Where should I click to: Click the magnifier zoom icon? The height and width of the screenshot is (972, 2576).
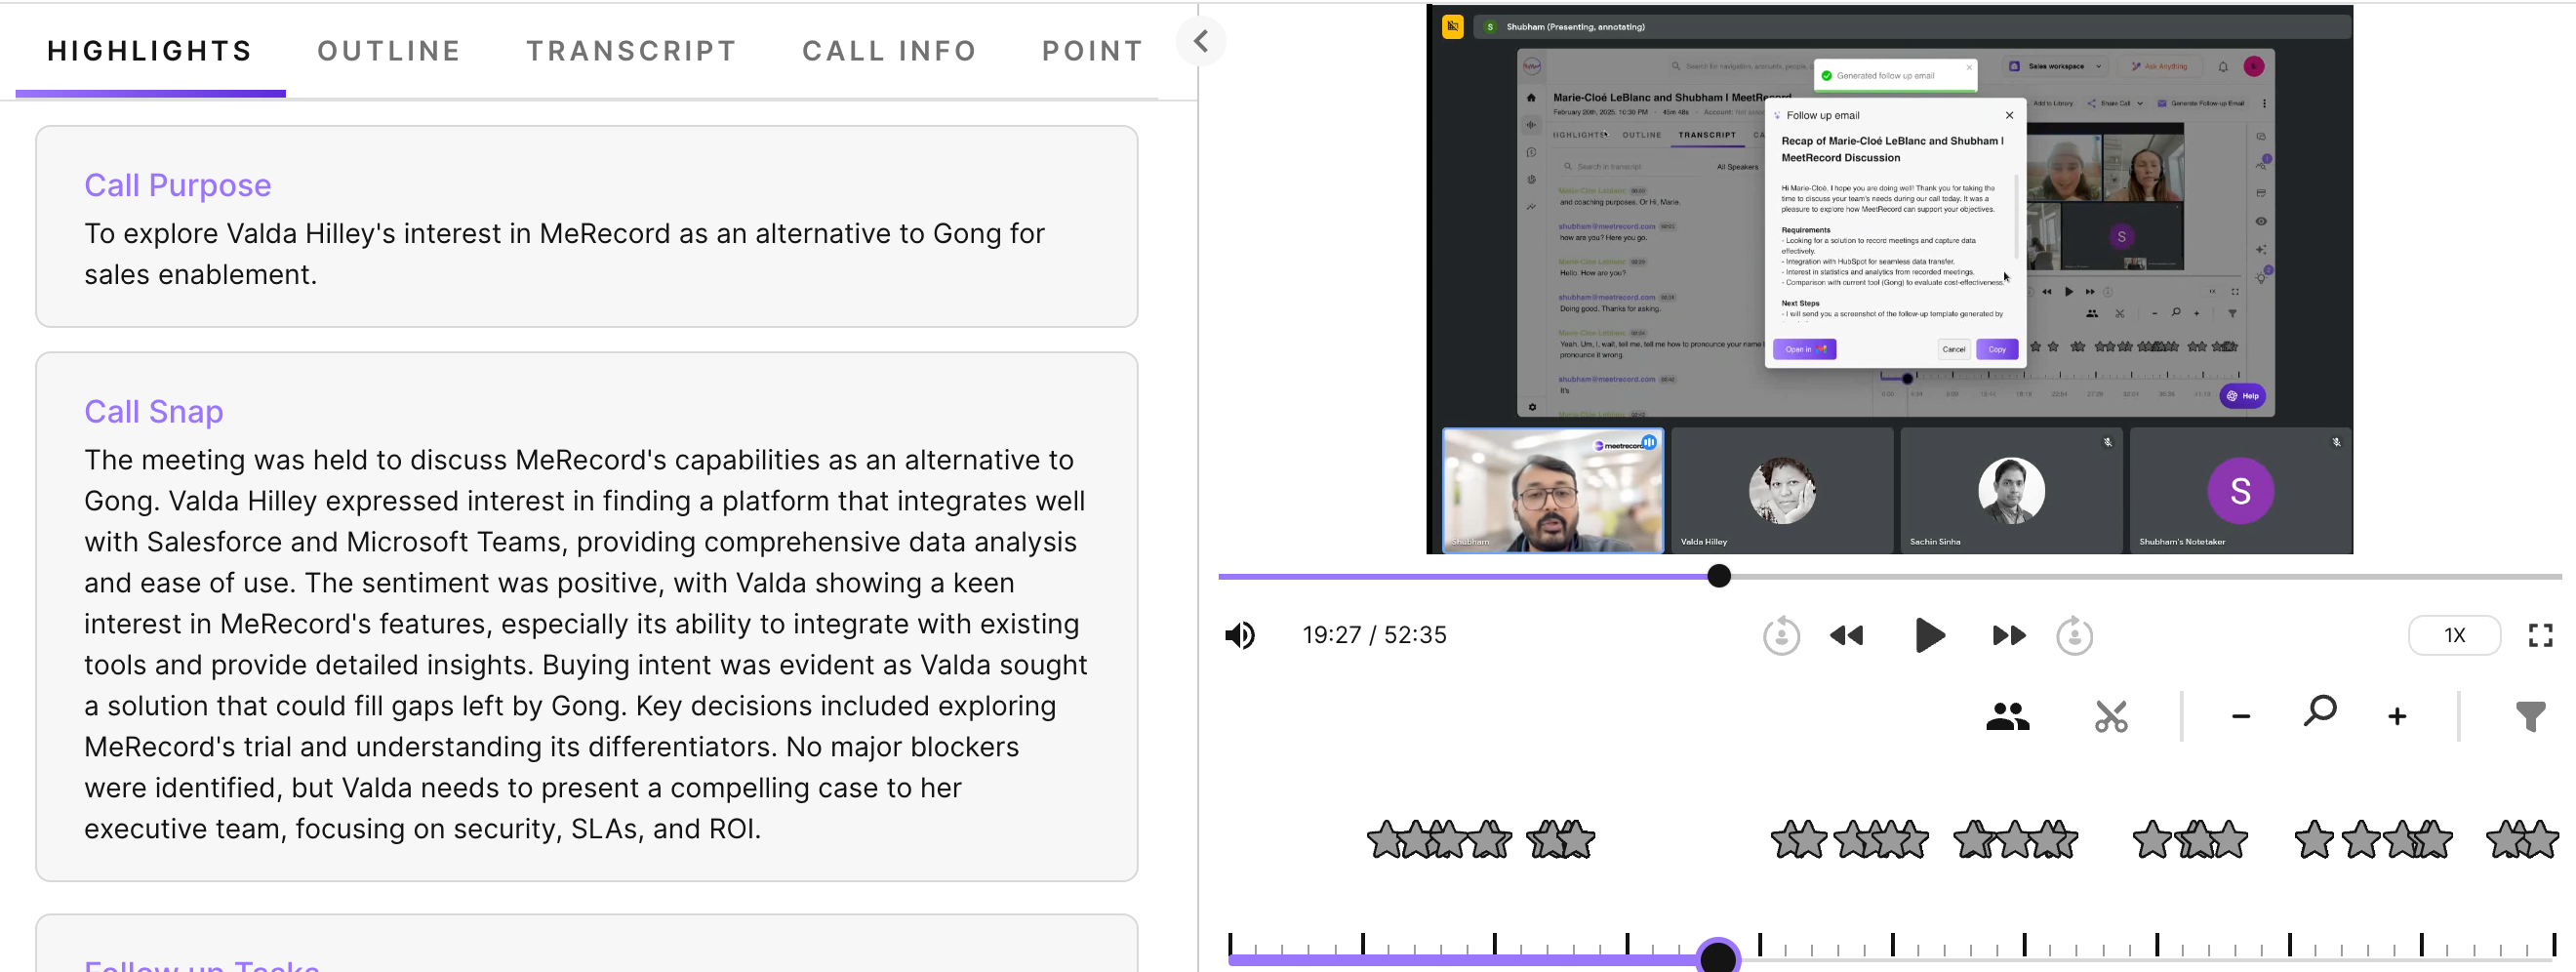click(2319, 711)
